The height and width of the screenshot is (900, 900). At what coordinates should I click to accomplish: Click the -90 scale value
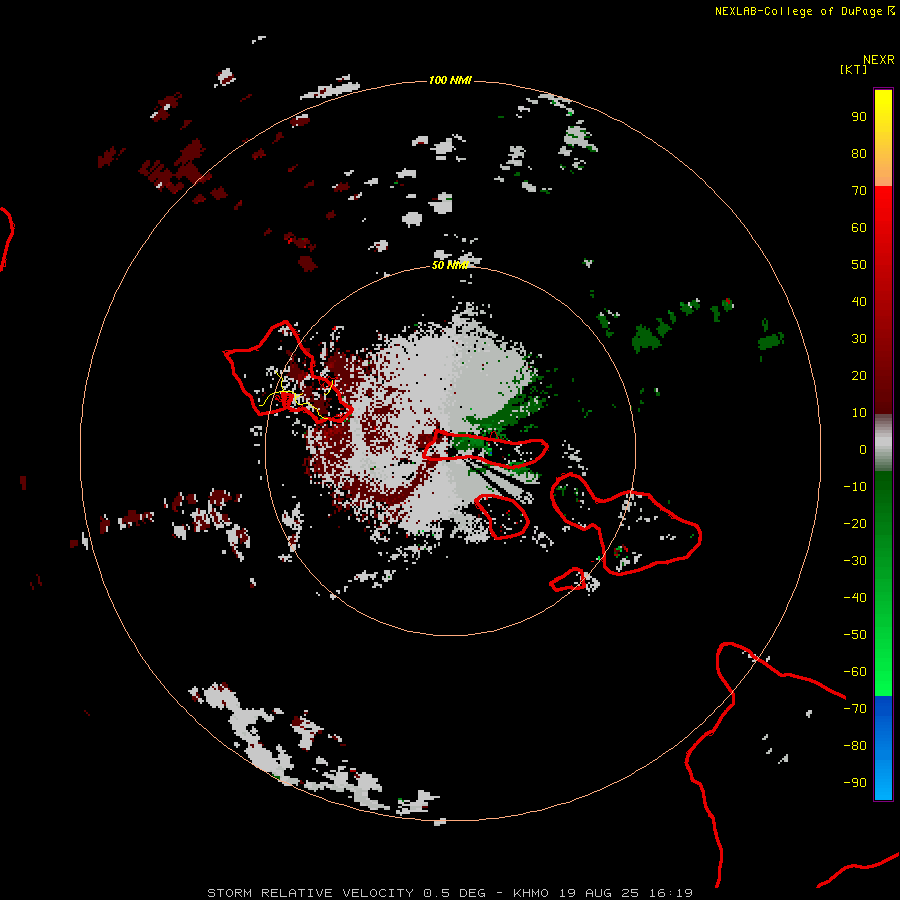[855, 783]
